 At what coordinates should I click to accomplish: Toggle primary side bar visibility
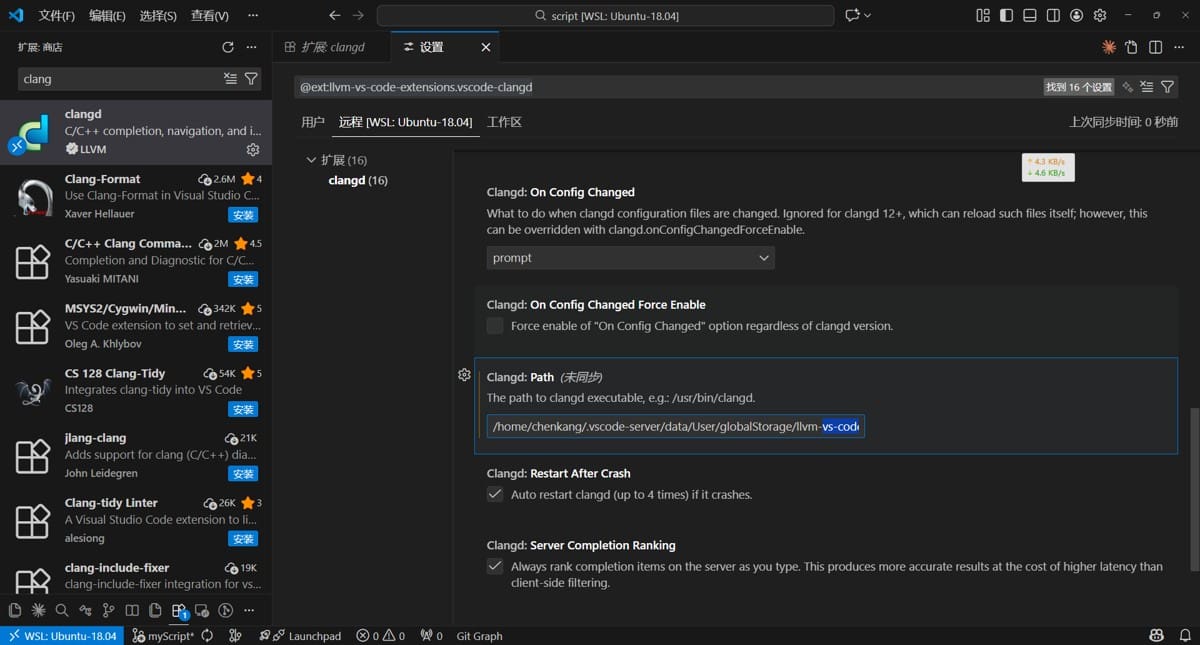click(1006, 16)
